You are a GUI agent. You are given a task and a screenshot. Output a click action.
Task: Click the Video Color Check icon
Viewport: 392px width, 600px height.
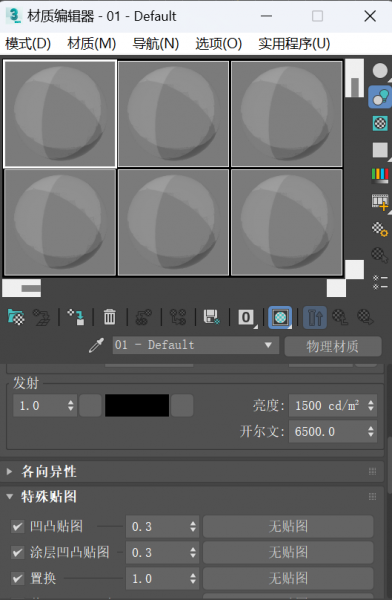tap(380, 176)
